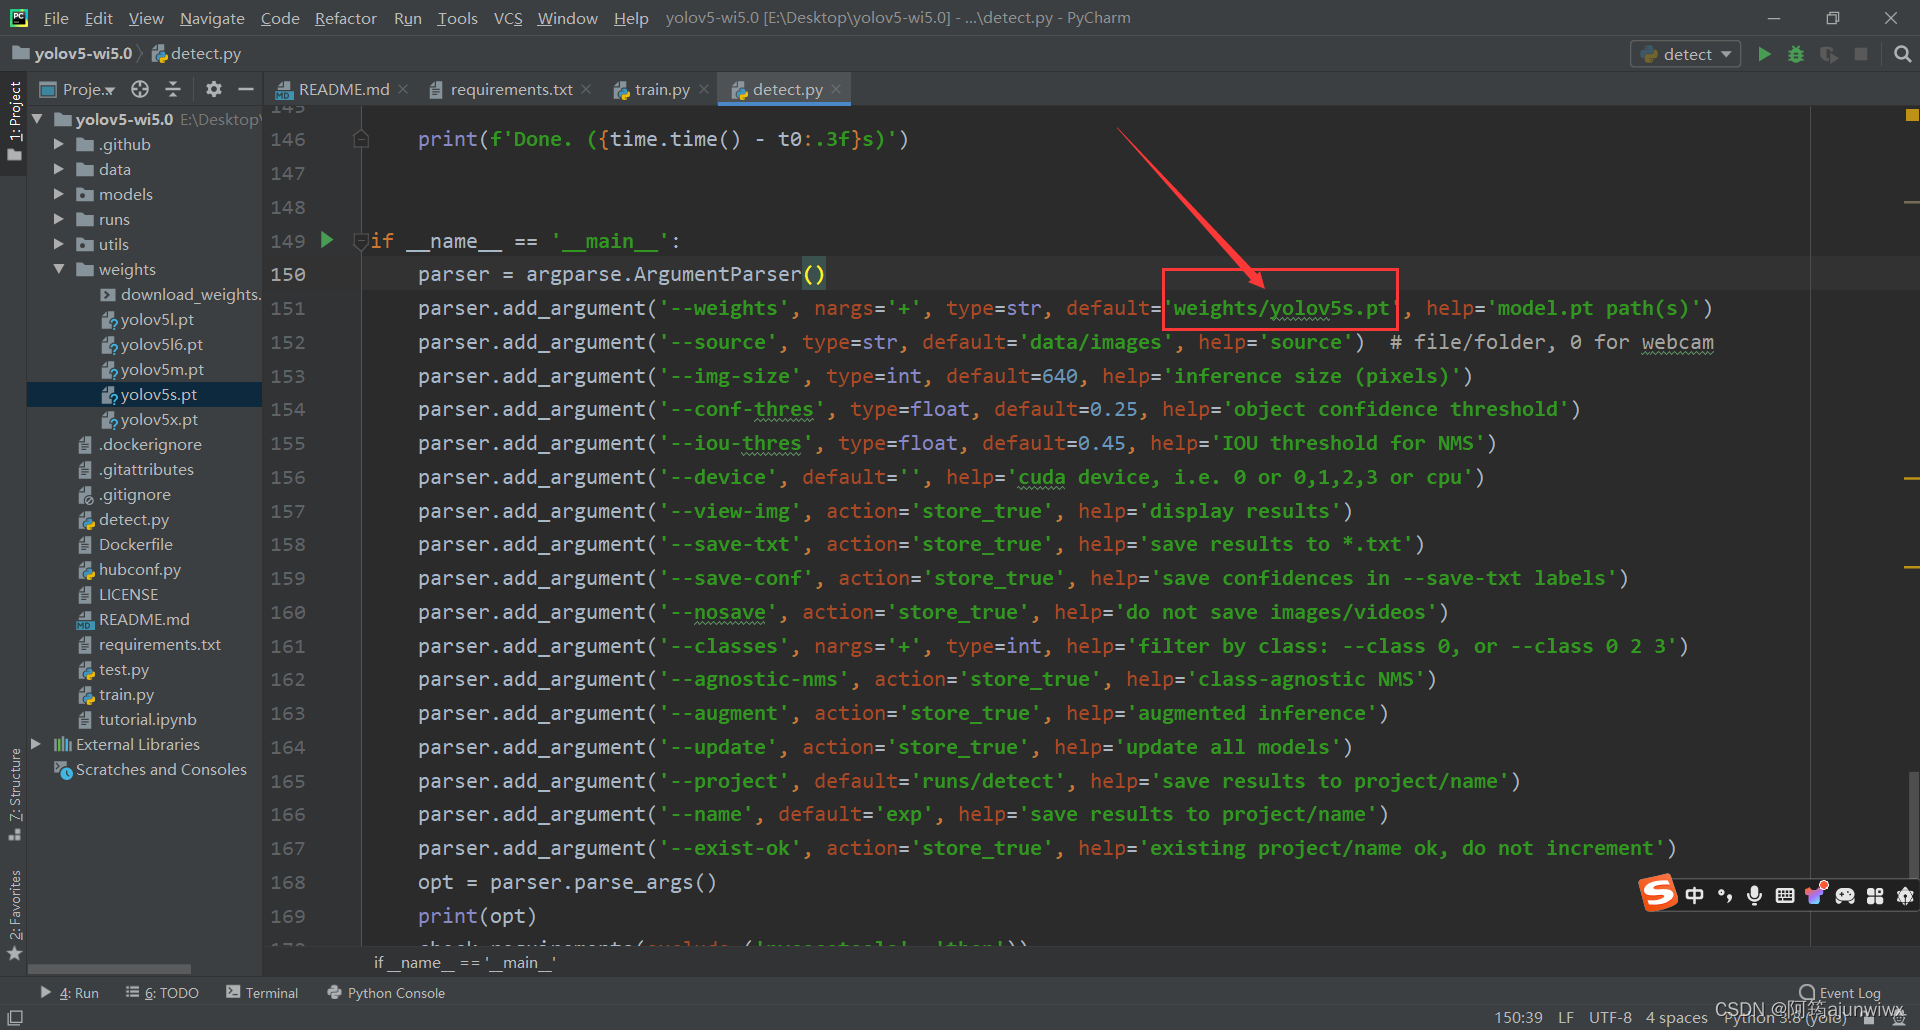
Task: Open the 4: Run tool window
Action: 69,993
